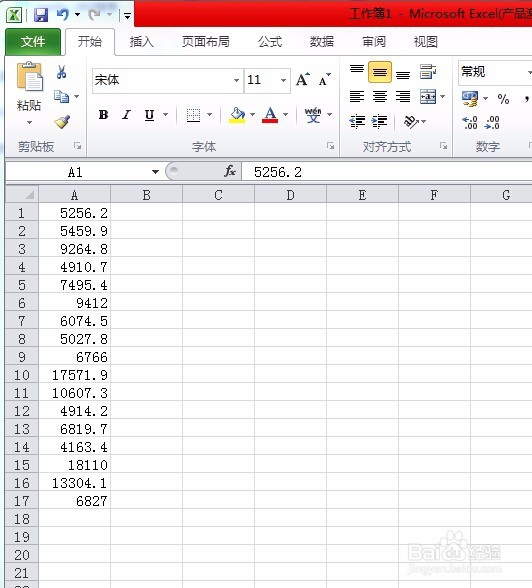Image resolution: width=532 pixels, height=588 pixels.
Task: Switch to the 开始 Home tab
Action: click(x=90, y=42)
